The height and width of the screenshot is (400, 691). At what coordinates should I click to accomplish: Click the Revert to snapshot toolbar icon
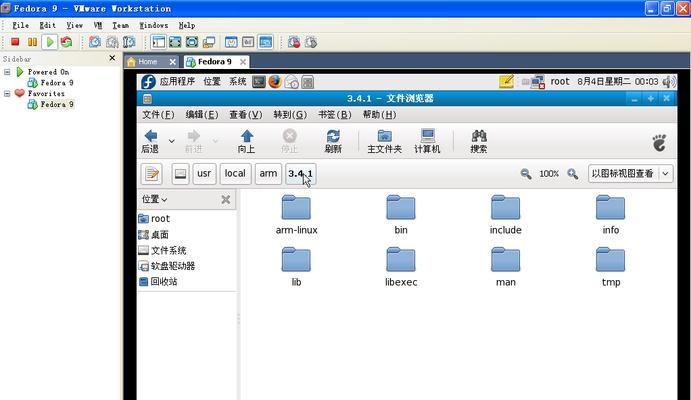coord(112,42)
